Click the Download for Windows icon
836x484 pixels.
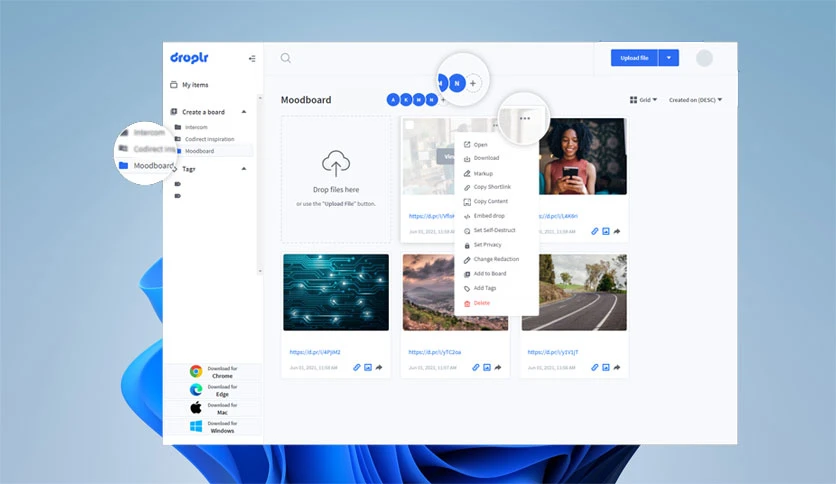(x=196, y=426)
